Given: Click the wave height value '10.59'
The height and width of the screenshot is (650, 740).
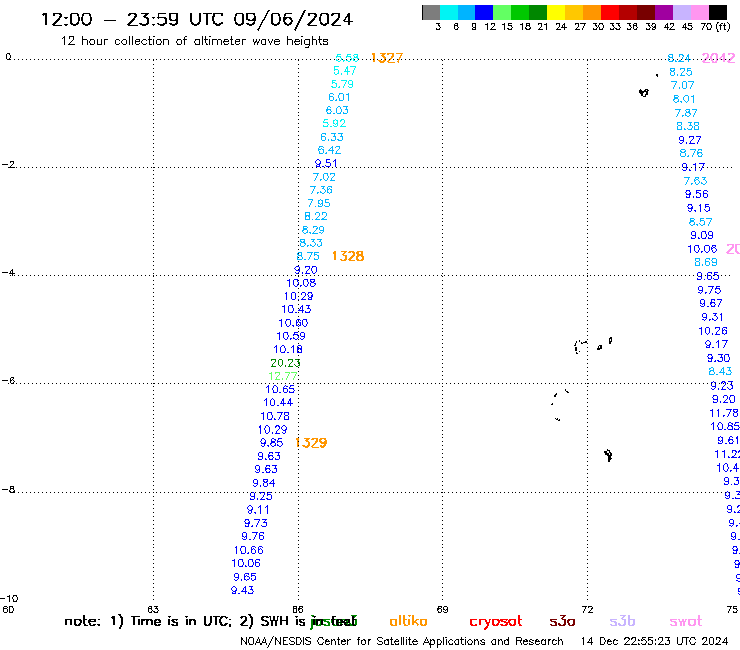Looking at the screenshot, I should [x=291, y=336].
